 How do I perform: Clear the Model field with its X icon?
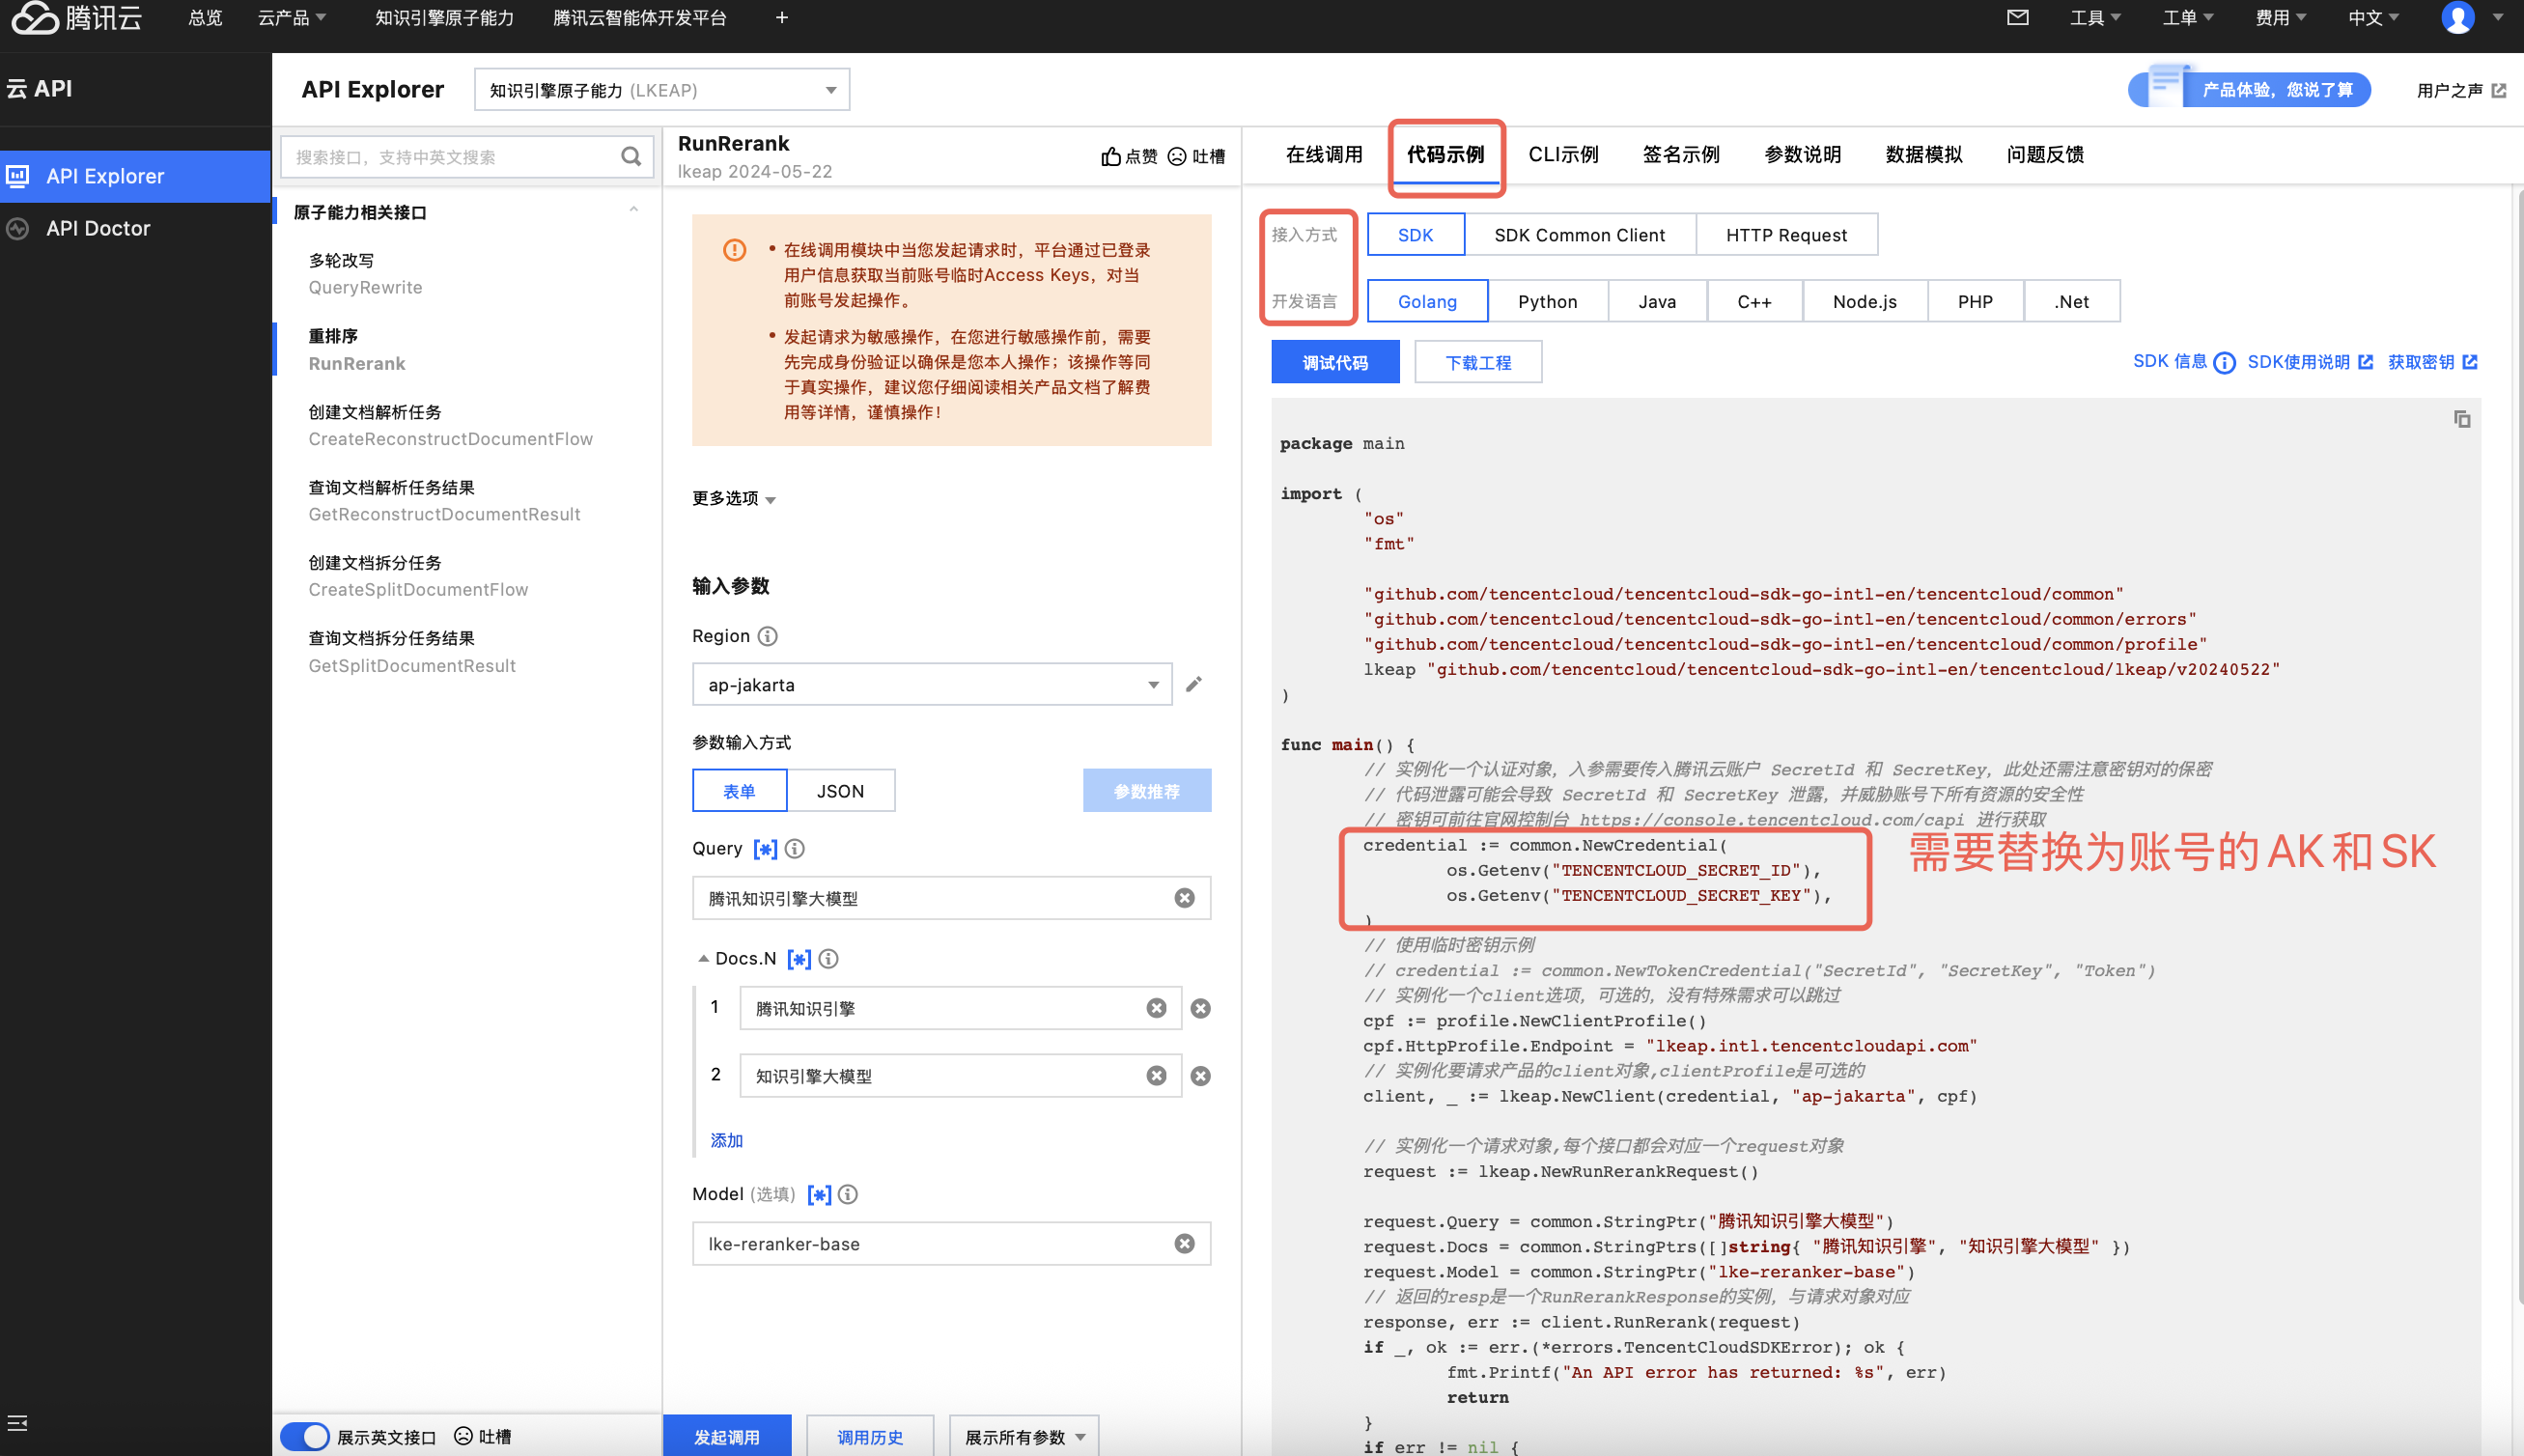(1184, 1243)
